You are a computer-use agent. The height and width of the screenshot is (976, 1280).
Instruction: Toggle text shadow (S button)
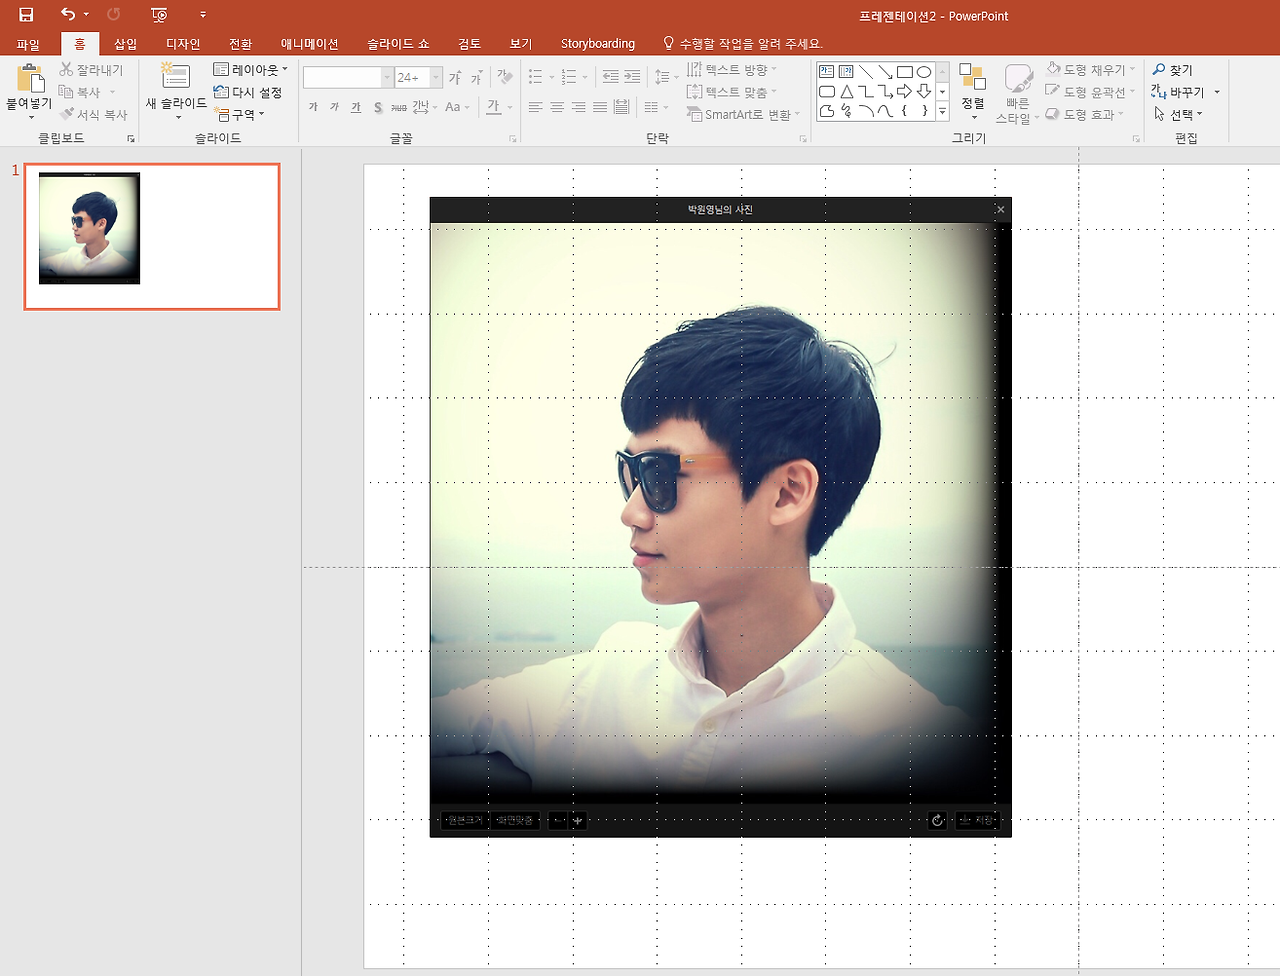pyautogui.click(x=378, y=107)
